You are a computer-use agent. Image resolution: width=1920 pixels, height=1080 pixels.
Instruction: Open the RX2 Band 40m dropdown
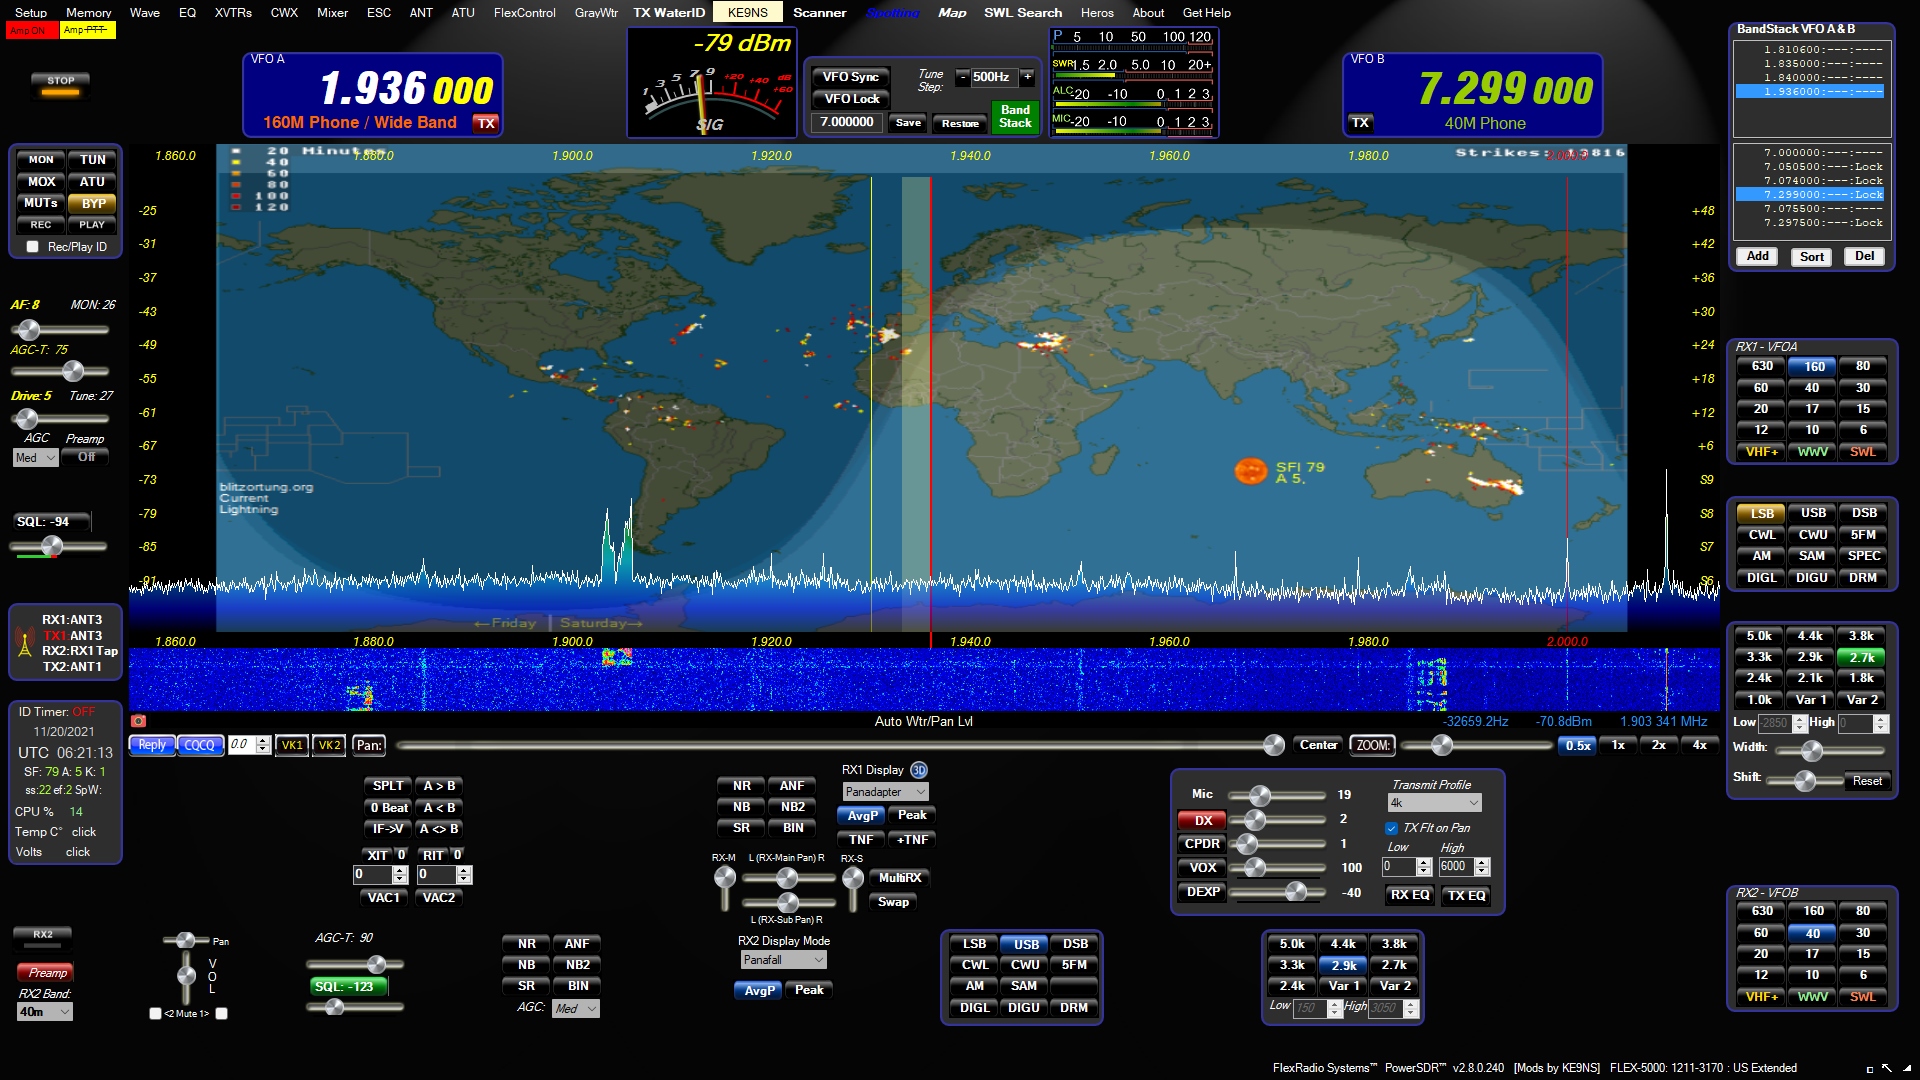pyautogui.click(x=45, y=1012)
